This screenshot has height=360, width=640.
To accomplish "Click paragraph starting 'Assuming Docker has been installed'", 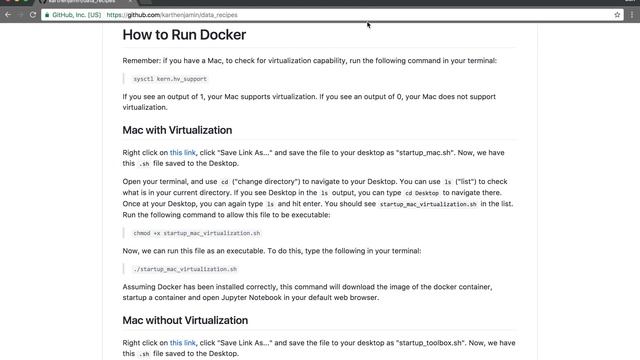I will click(x=307, y=292).
